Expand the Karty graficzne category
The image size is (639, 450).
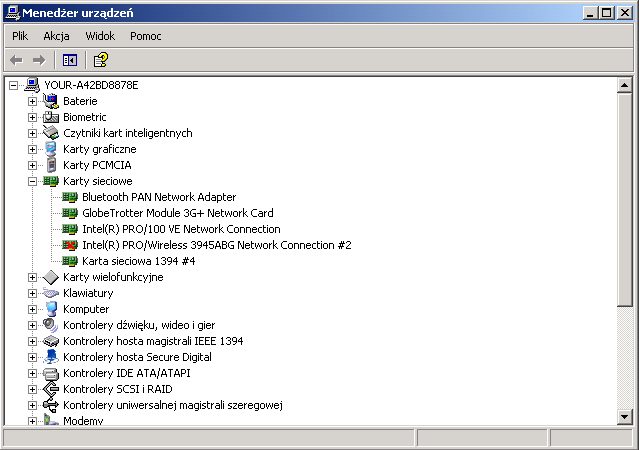(x=32, y=149)
